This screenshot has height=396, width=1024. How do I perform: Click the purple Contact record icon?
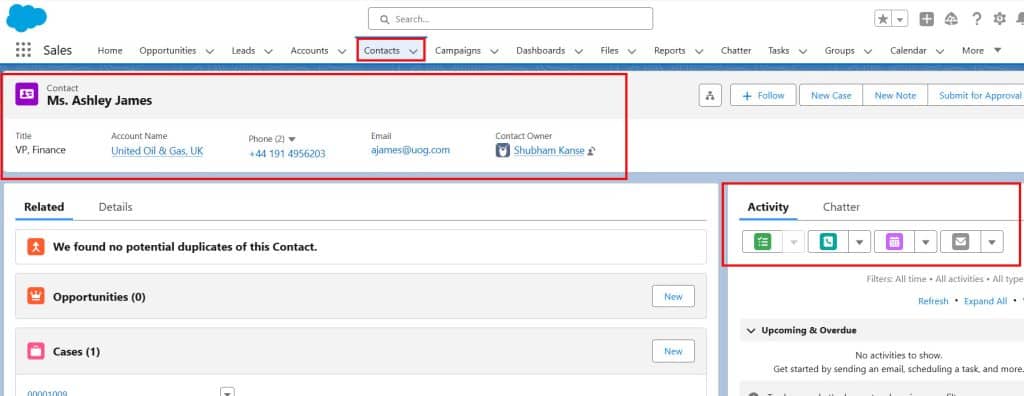click(x=27, y=95)
